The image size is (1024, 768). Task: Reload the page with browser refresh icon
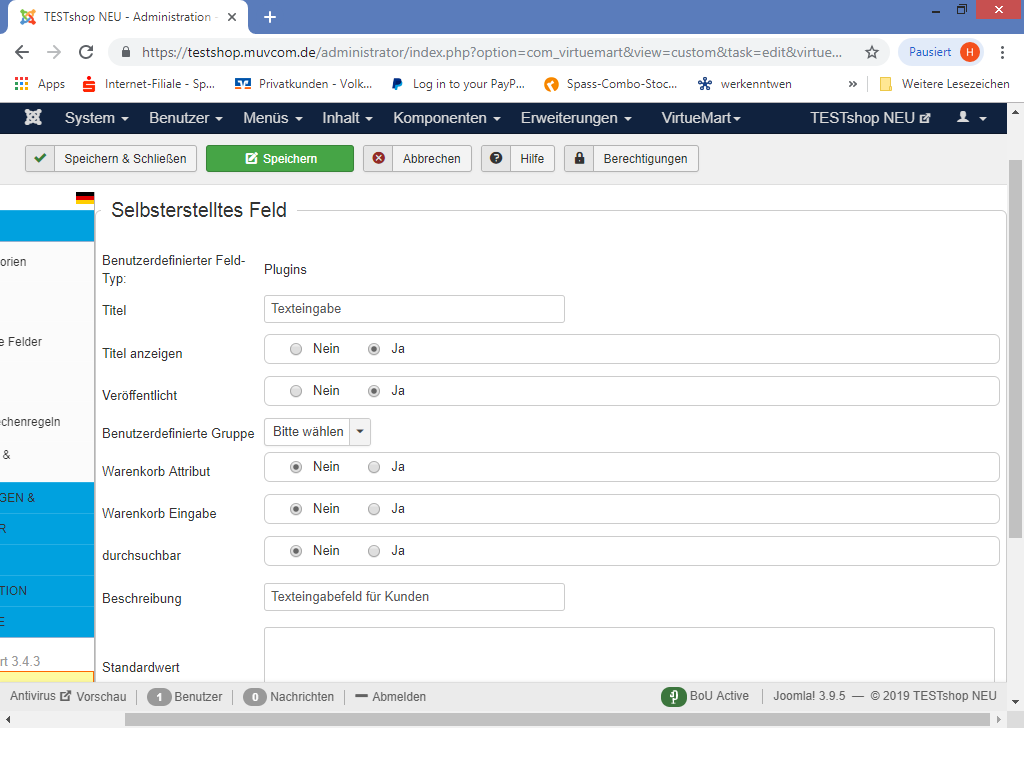[86, 52]
